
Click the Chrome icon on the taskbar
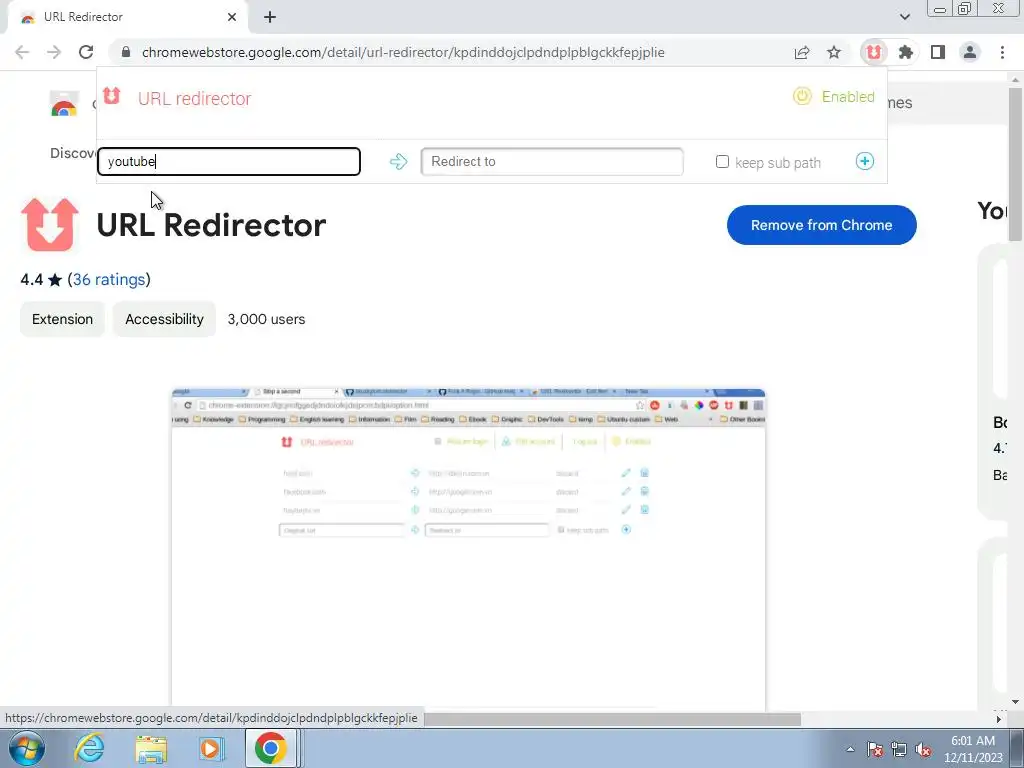[x=270, y=748]
